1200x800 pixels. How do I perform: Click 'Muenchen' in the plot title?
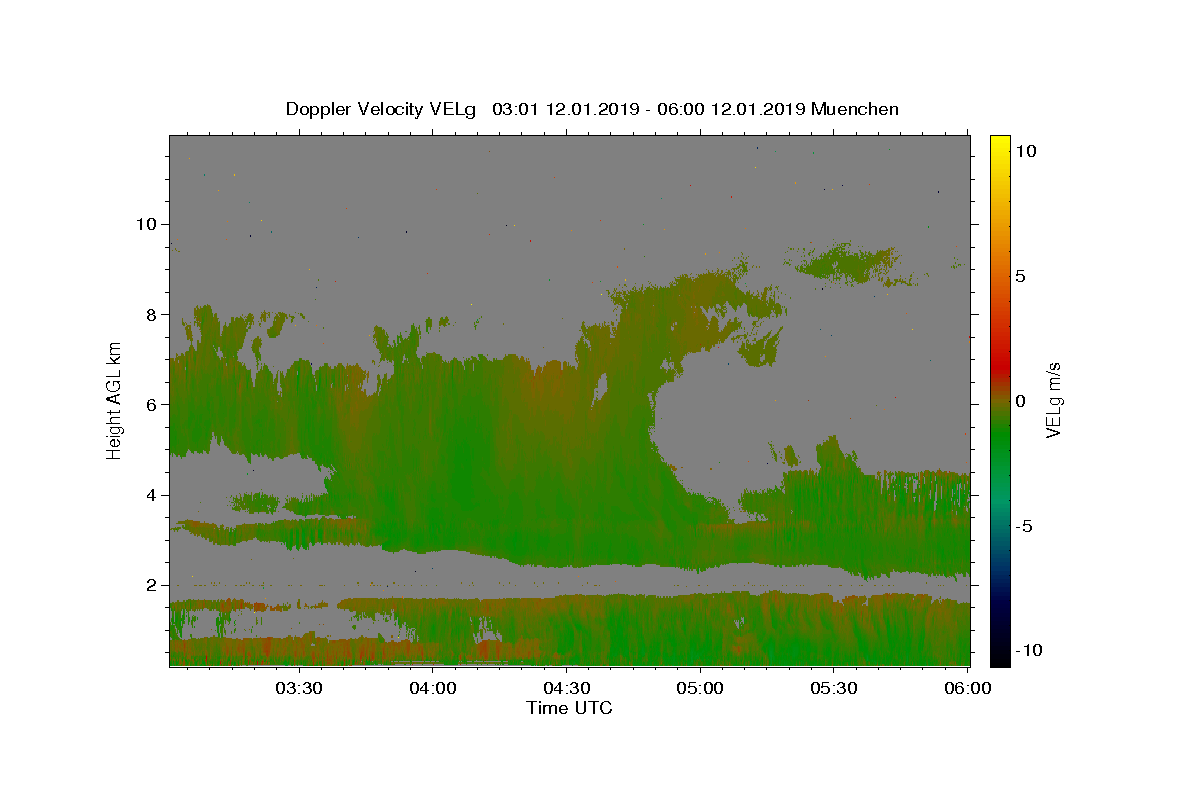(855, 109)
